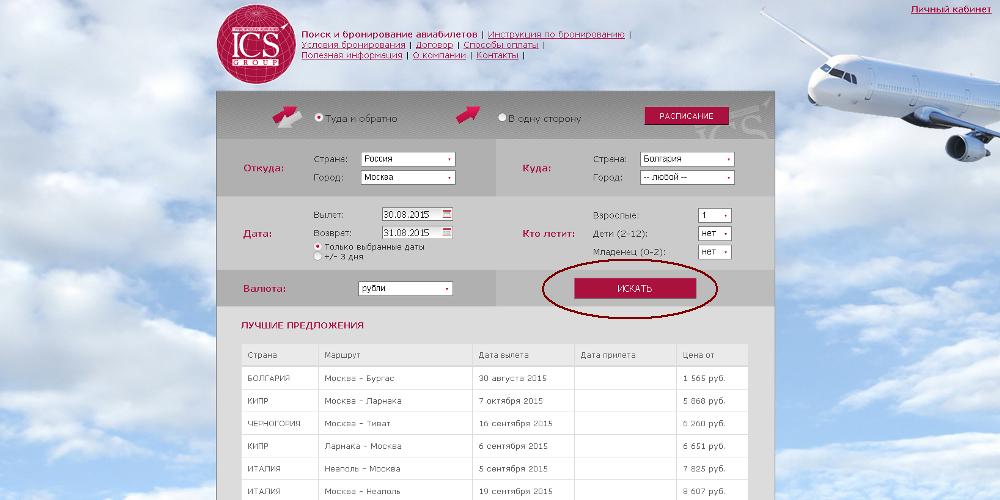Open the origin city dropdown showing Москва
The height and width of the screenshot is (500, 1000).
pos(407,177)
